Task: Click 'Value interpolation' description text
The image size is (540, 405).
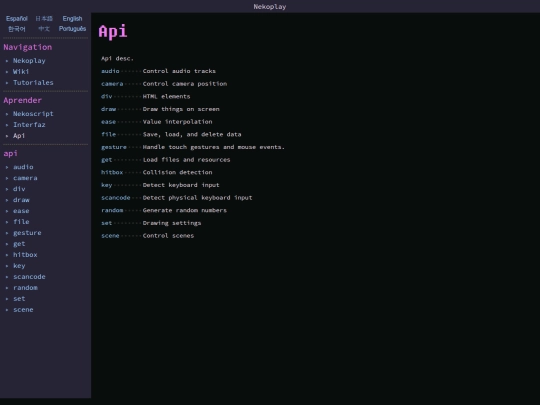Action: [177, 122]
